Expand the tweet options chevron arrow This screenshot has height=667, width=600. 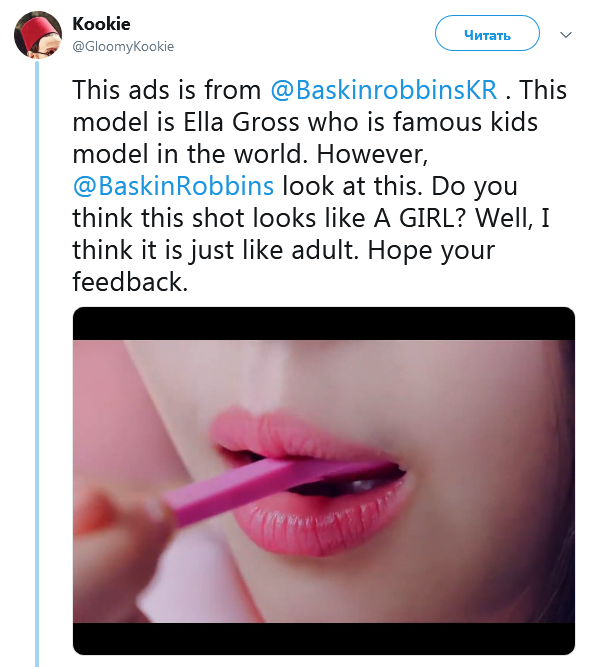[566, 35]
